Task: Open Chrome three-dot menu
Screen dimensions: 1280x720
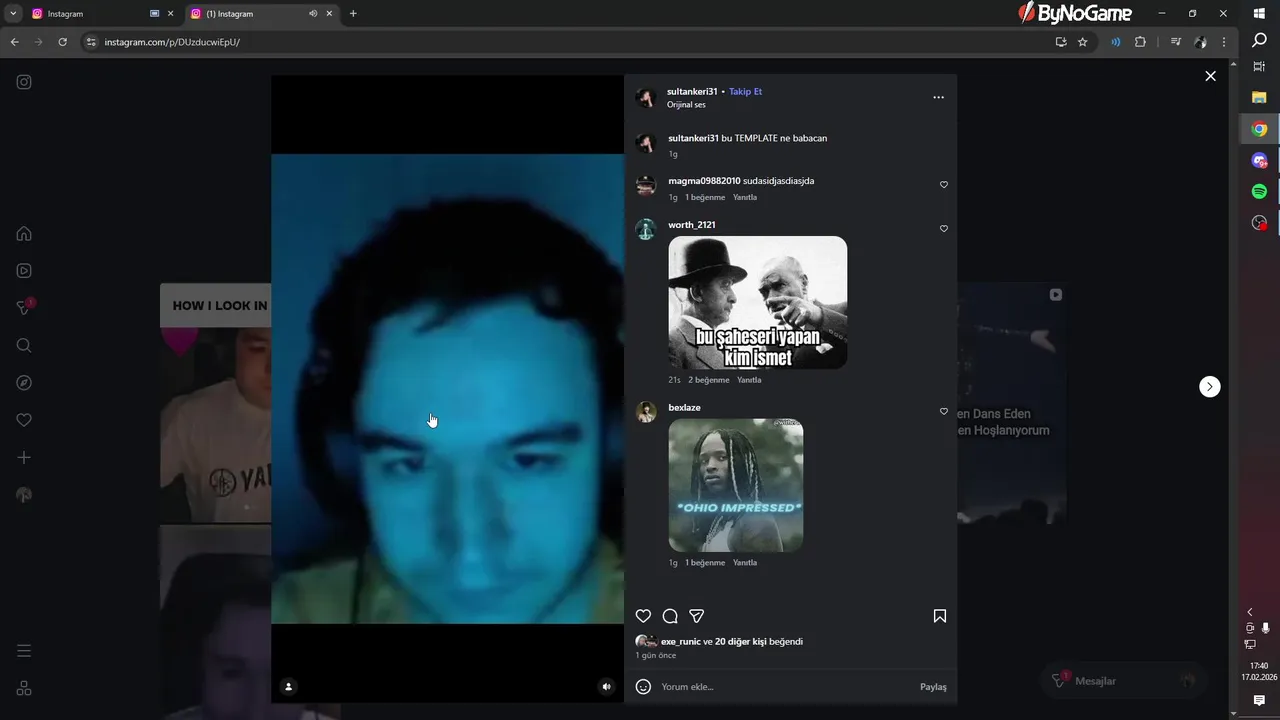Action: [1224, 42]
